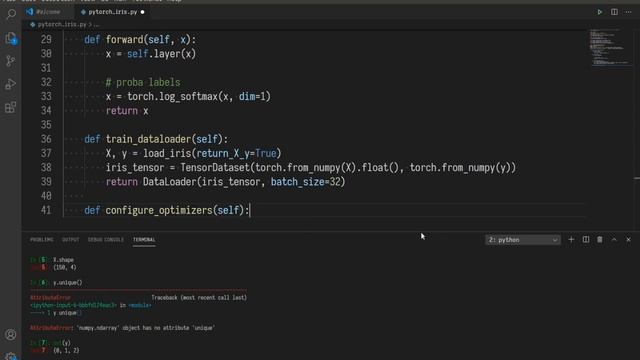Click pytorch_iris.py in the breadcrumb

(x=62, y=24)
